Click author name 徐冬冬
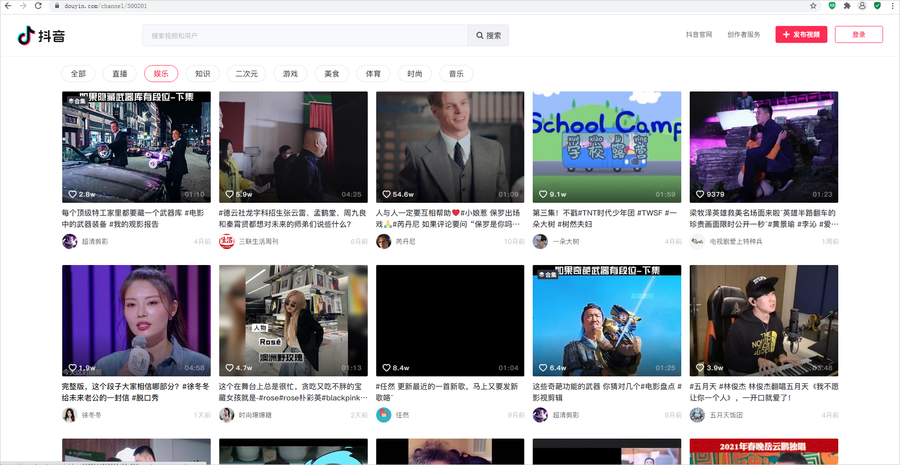 click(x=91, y=415)
